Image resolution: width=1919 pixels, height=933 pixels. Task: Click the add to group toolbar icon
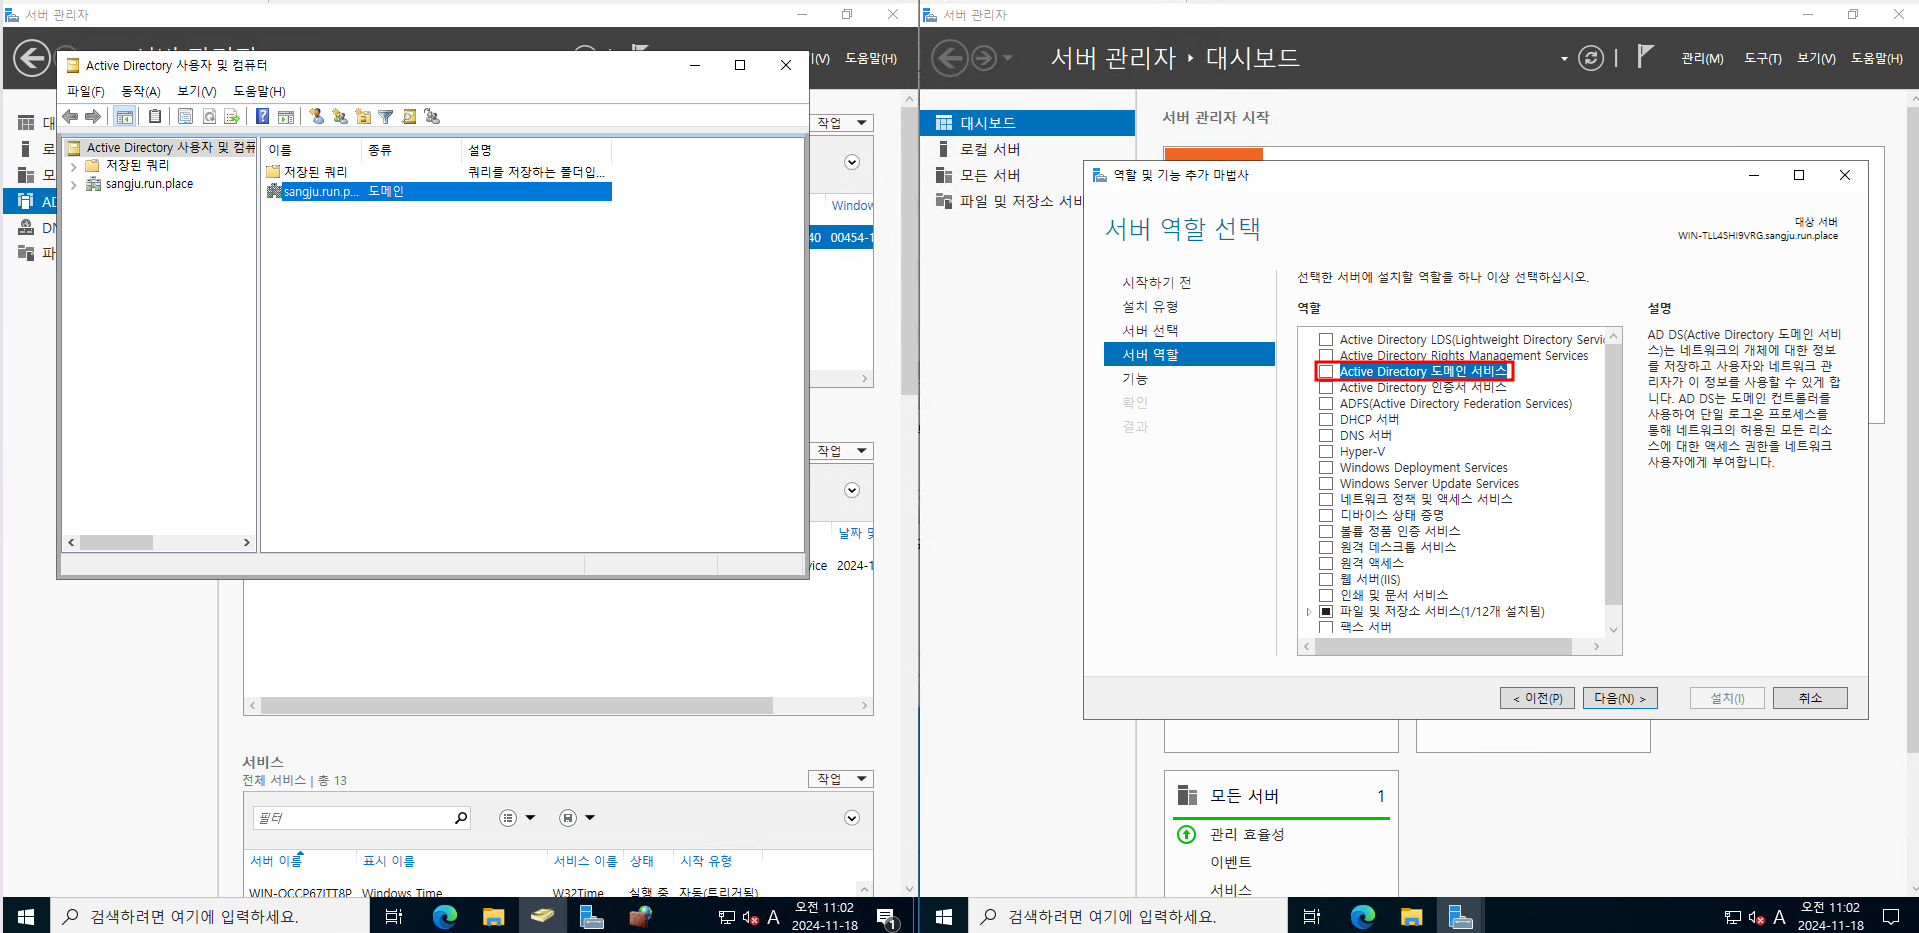coord(432,116)
